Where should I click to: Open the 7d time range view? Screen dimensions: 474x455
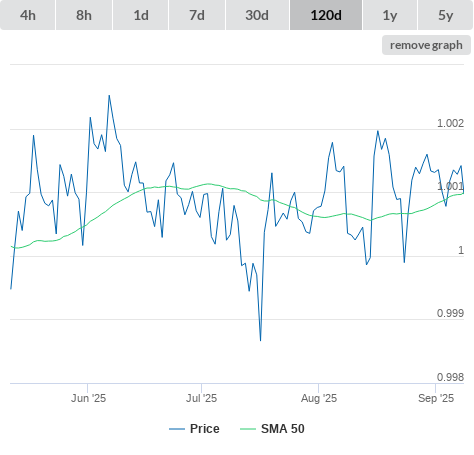197,15
